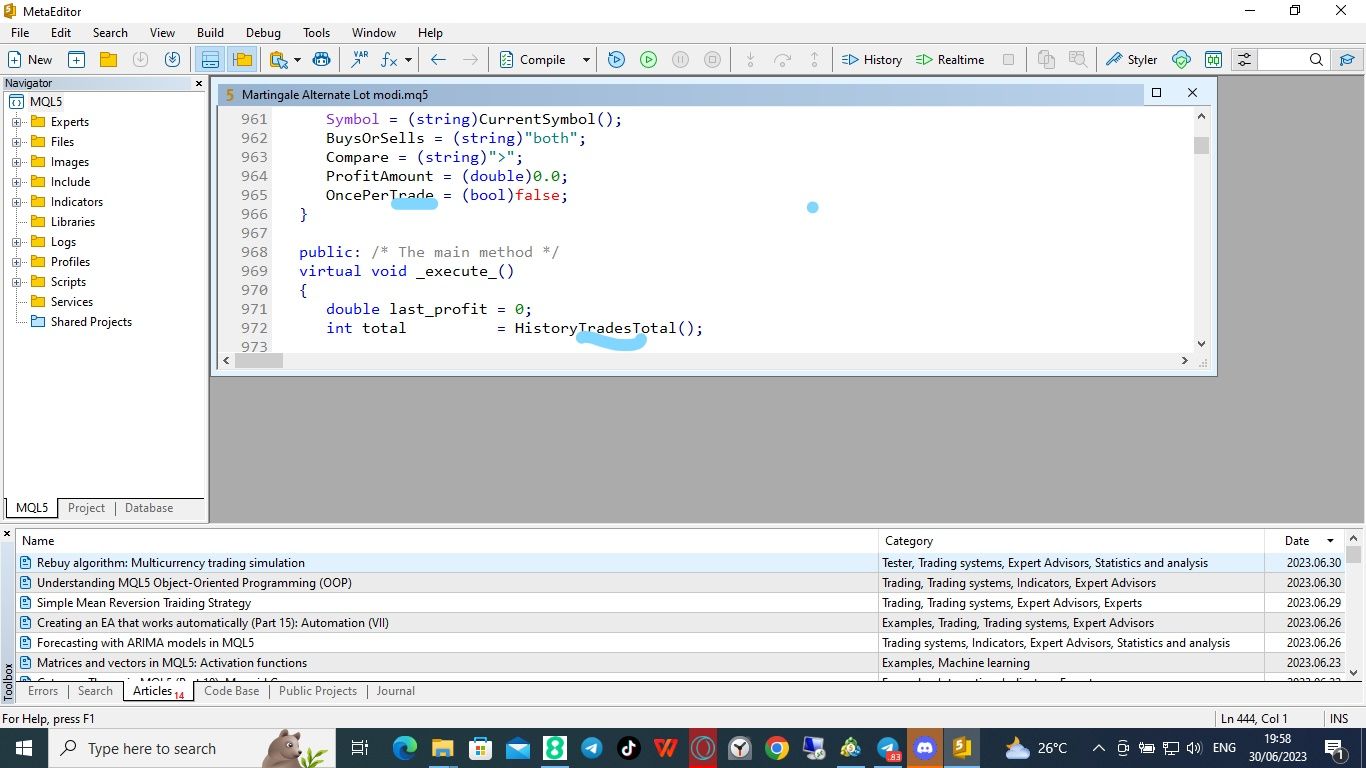Screen dimensions: 1366x768
Task: Switch to Code Base tab
Action: coord(231,691)
